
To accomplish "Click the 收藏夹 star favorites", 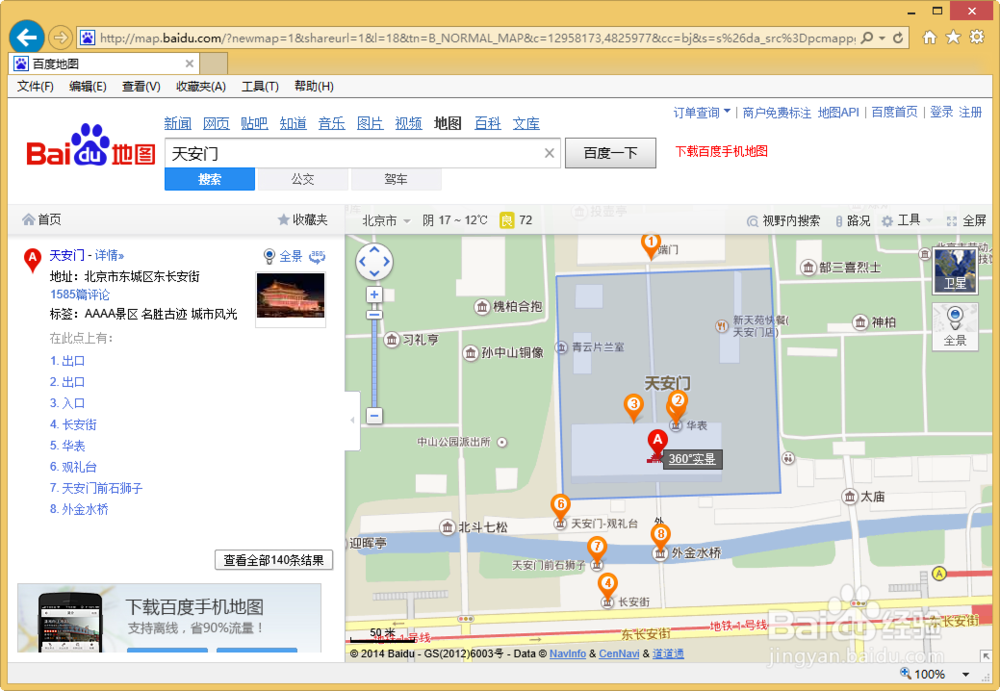I will click(x=302, y=219).
